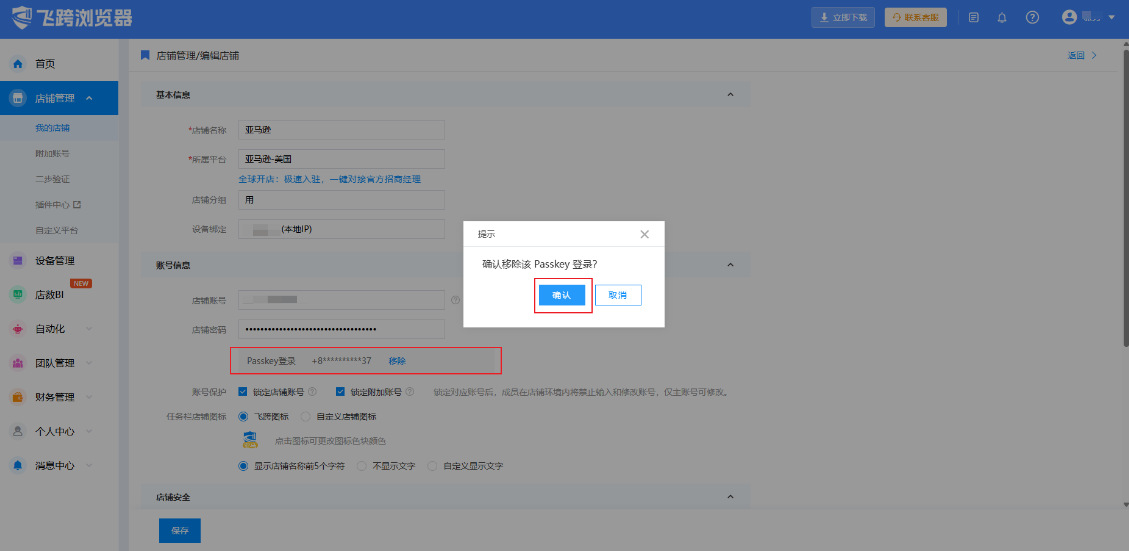Click the taskbar store icon preview
Screen dimensions: 1129x551
pos(251,439)
